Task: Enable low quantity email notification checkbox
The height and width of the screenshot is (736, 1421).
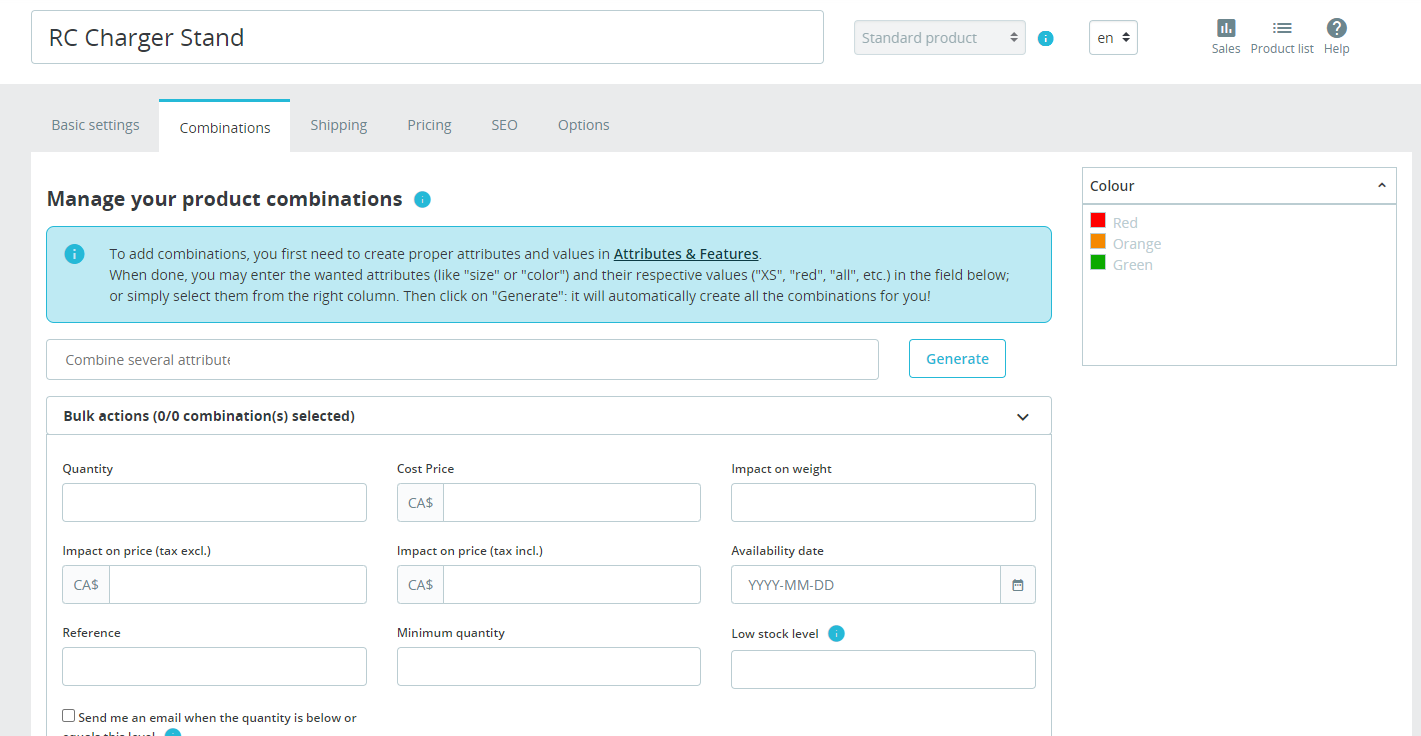Action: 69,716
